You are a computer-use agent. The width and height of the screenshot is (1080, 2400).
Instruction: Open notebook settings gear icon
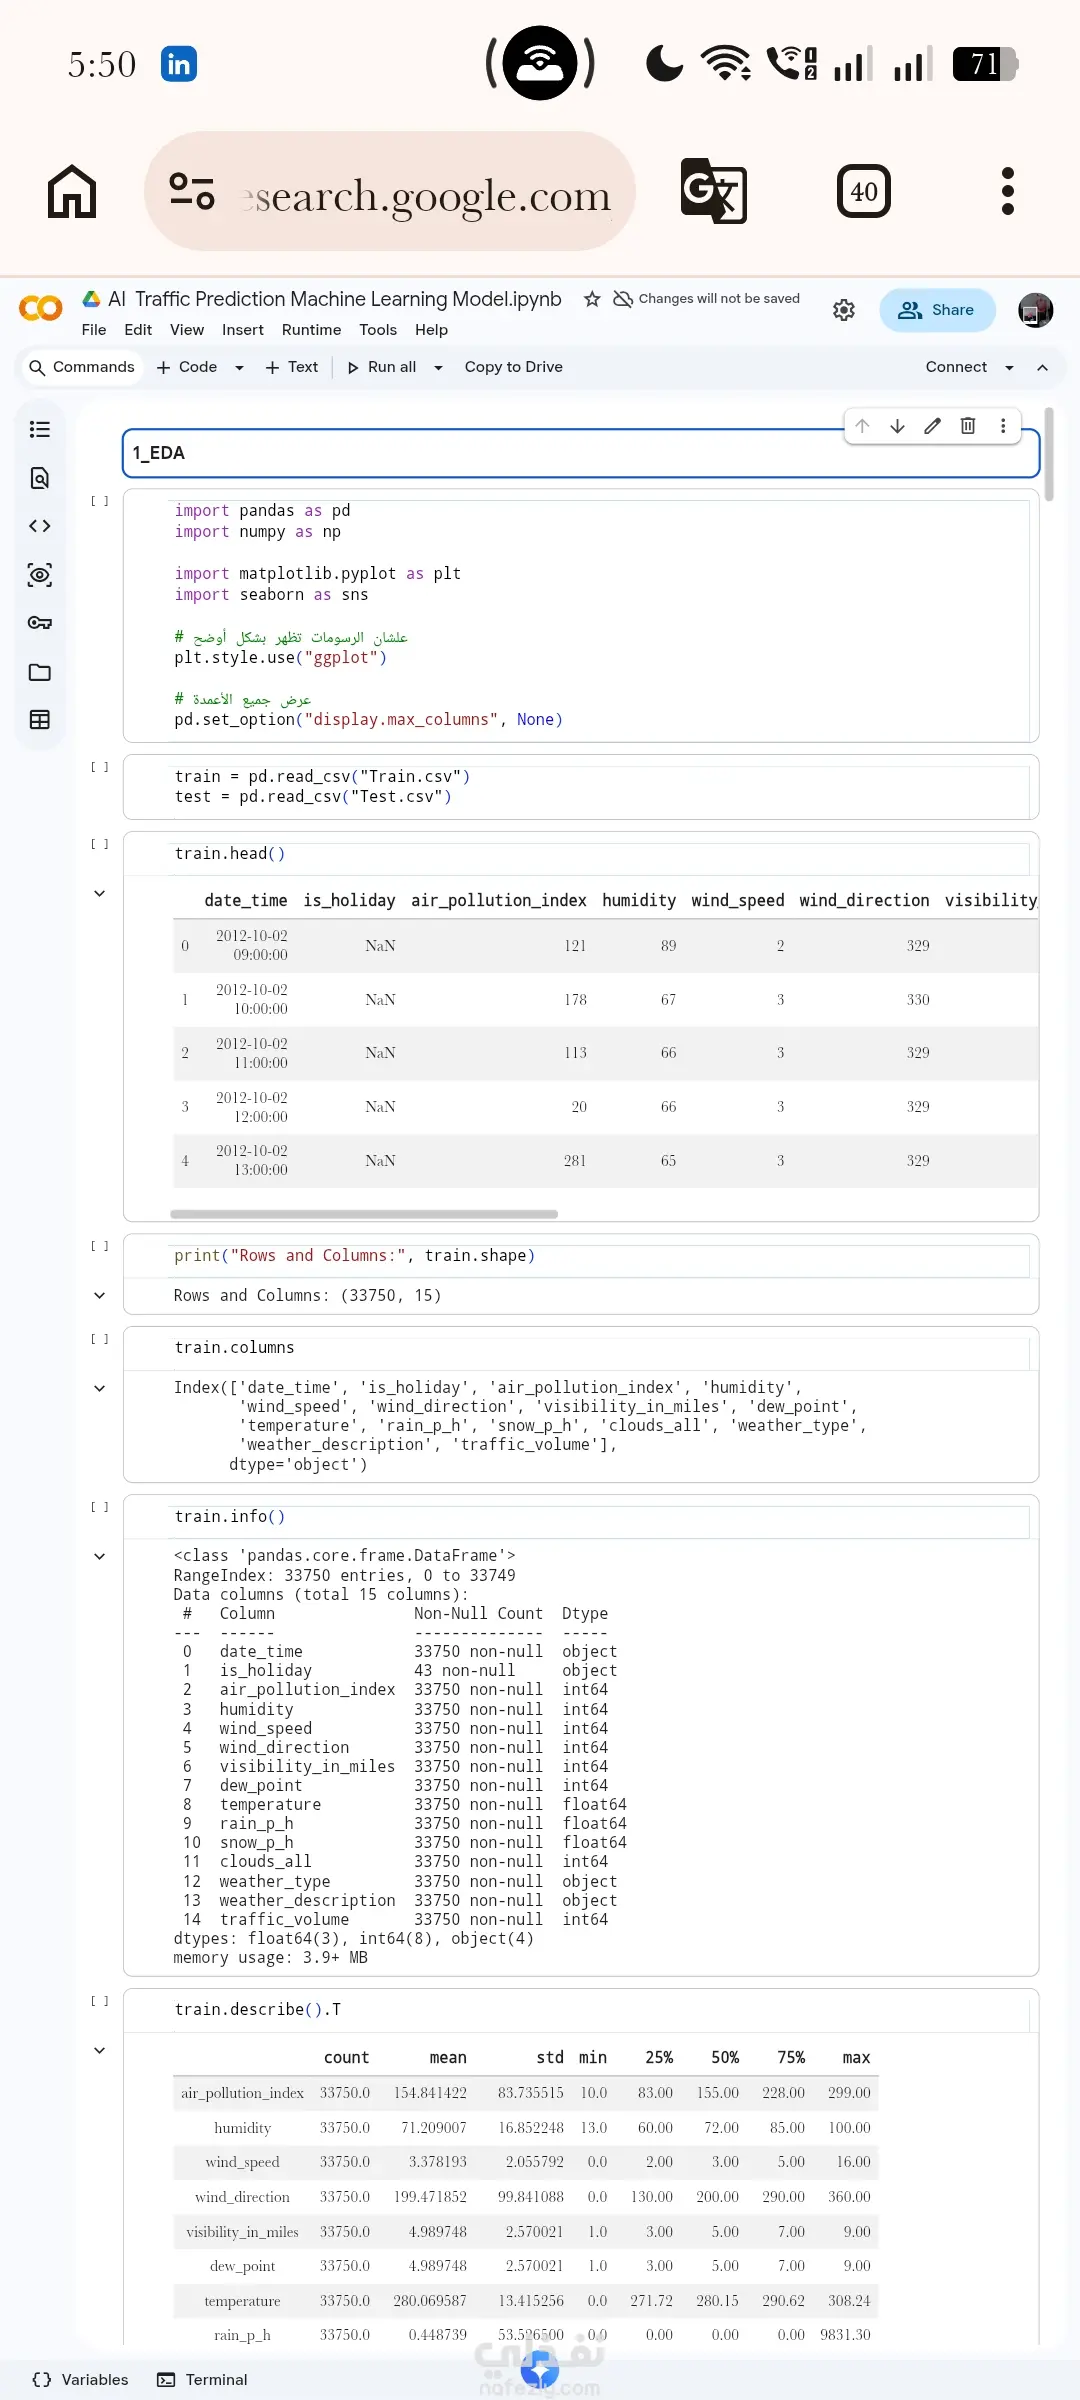844,310
